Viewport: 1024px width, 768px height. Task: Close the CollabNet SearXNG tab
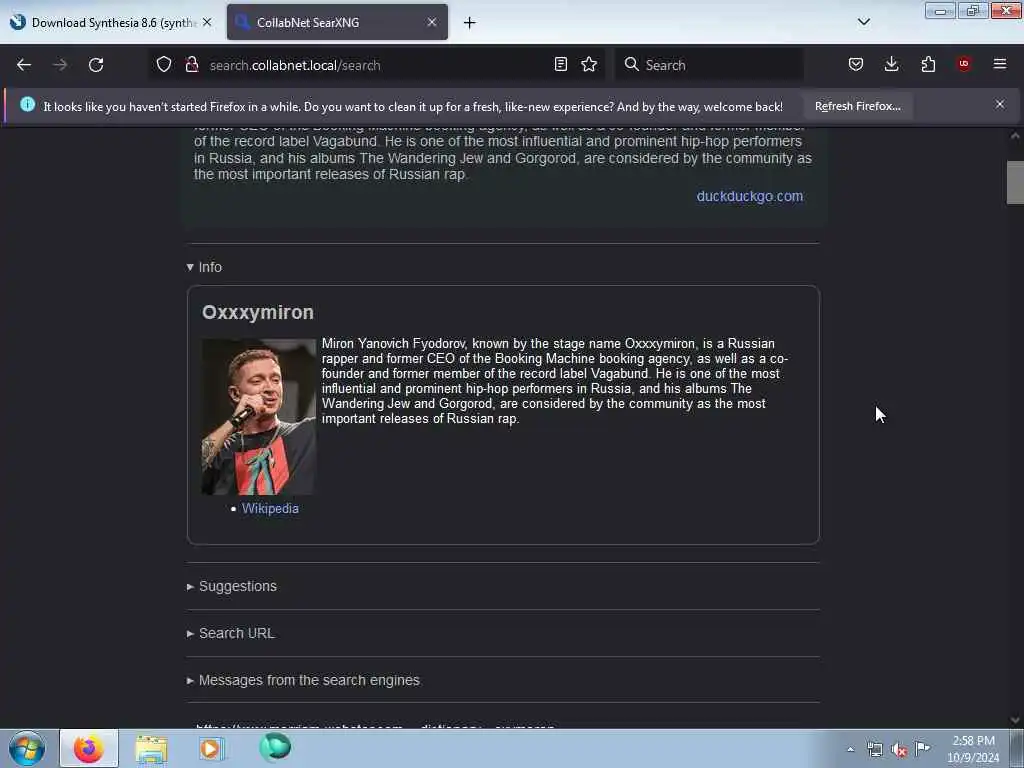[x=432, y=22]
